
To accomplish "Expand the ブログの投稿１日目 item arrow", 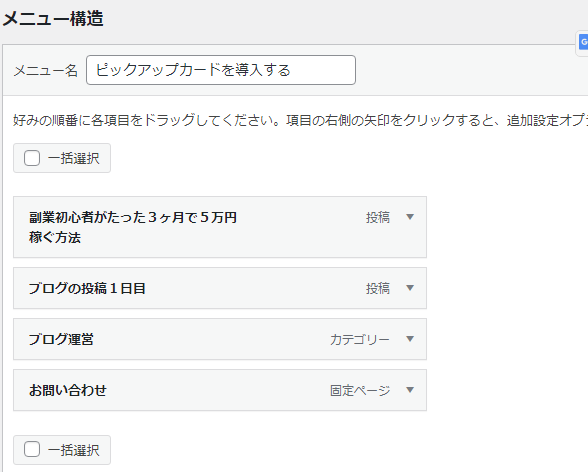I will click(410, 288).
